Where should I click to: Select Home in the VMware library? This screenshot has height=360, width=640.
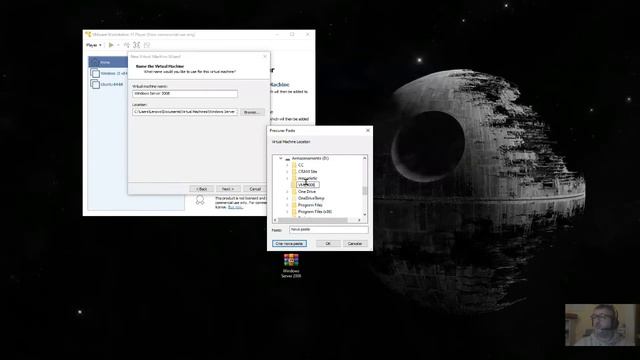pyautogui.click(x=109, y=62)
